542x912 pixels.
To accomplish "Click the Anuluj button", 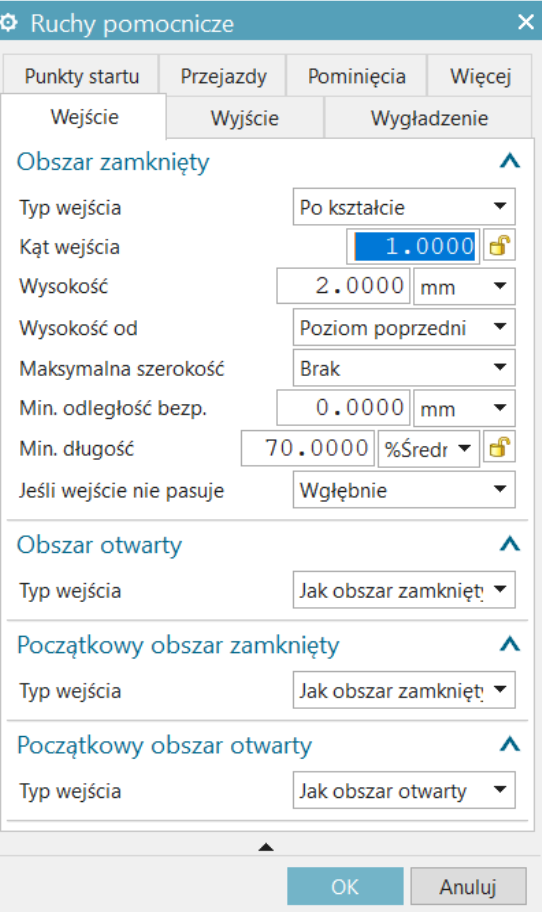I will point(468,886).
